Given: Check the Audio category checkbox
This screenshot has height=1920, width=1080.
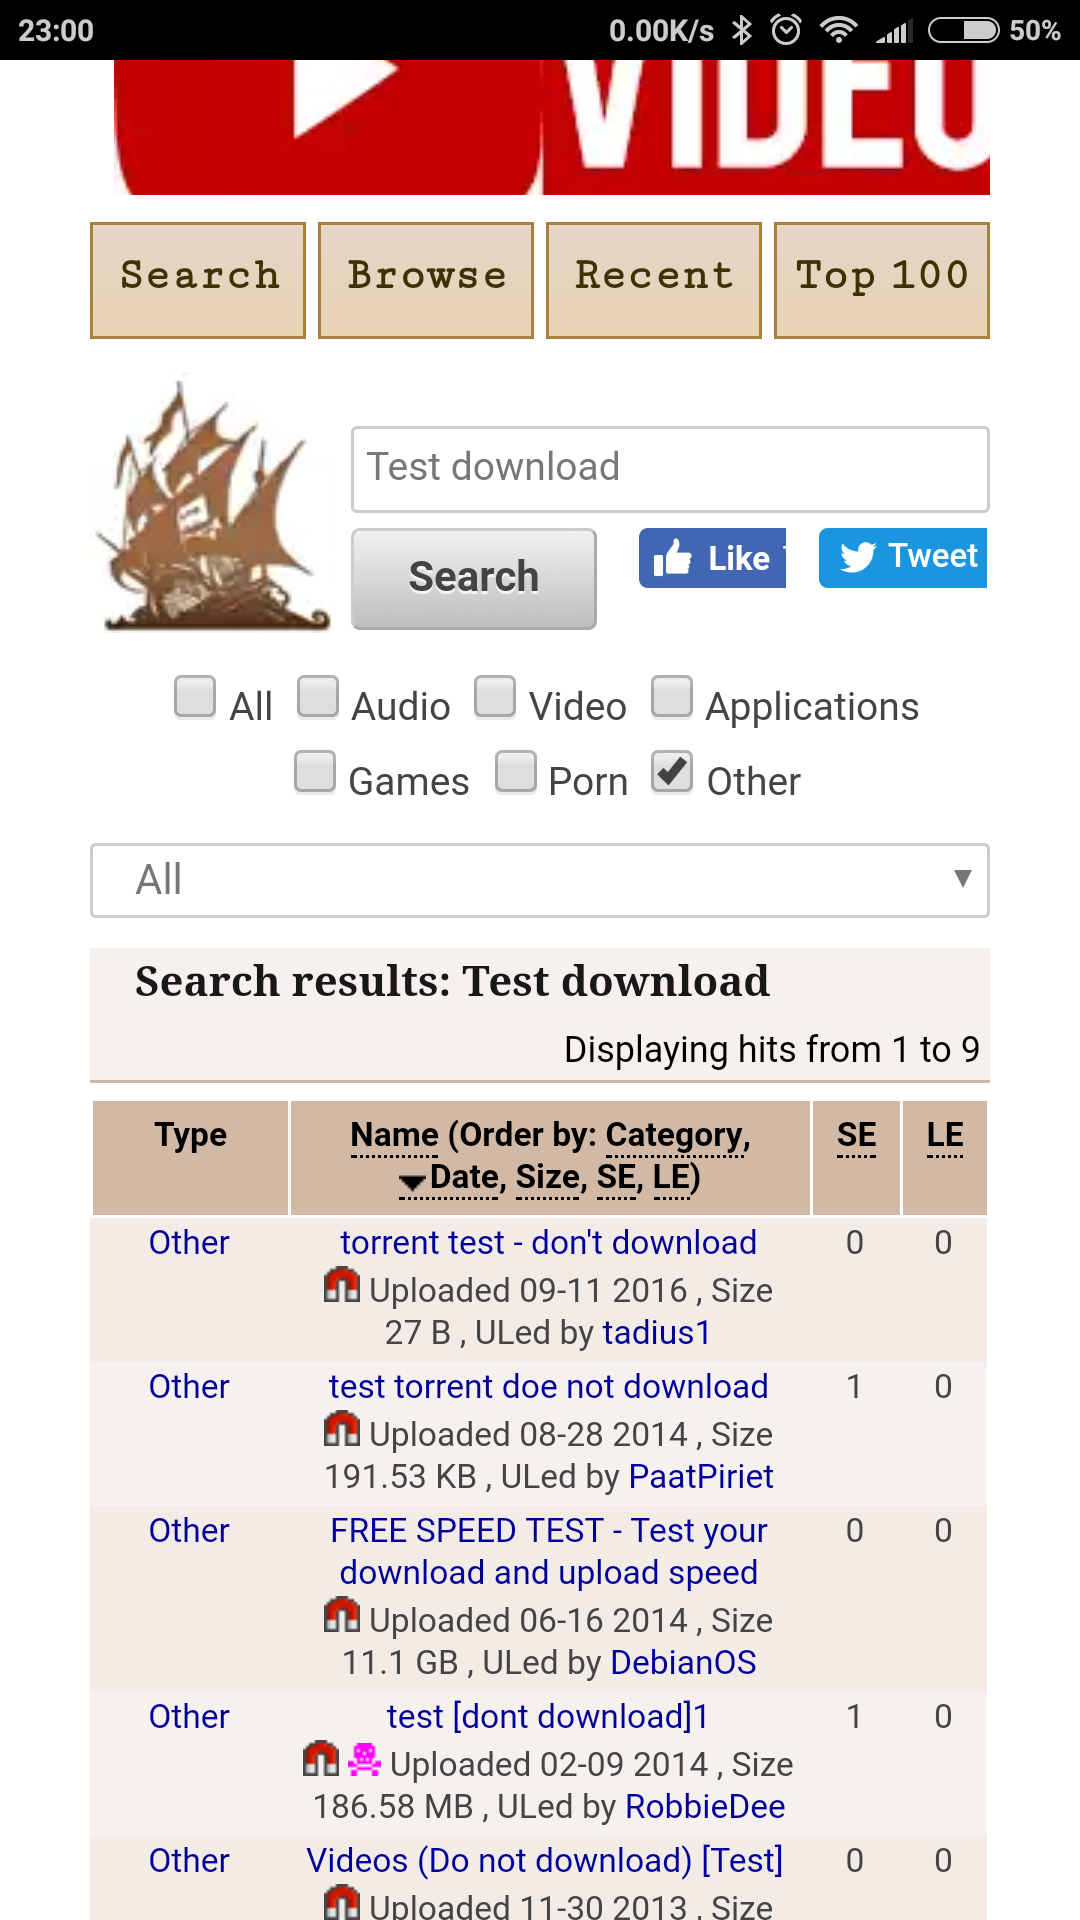Looking at the screenshot, I should pyautogui.click(x=318, y=697).
